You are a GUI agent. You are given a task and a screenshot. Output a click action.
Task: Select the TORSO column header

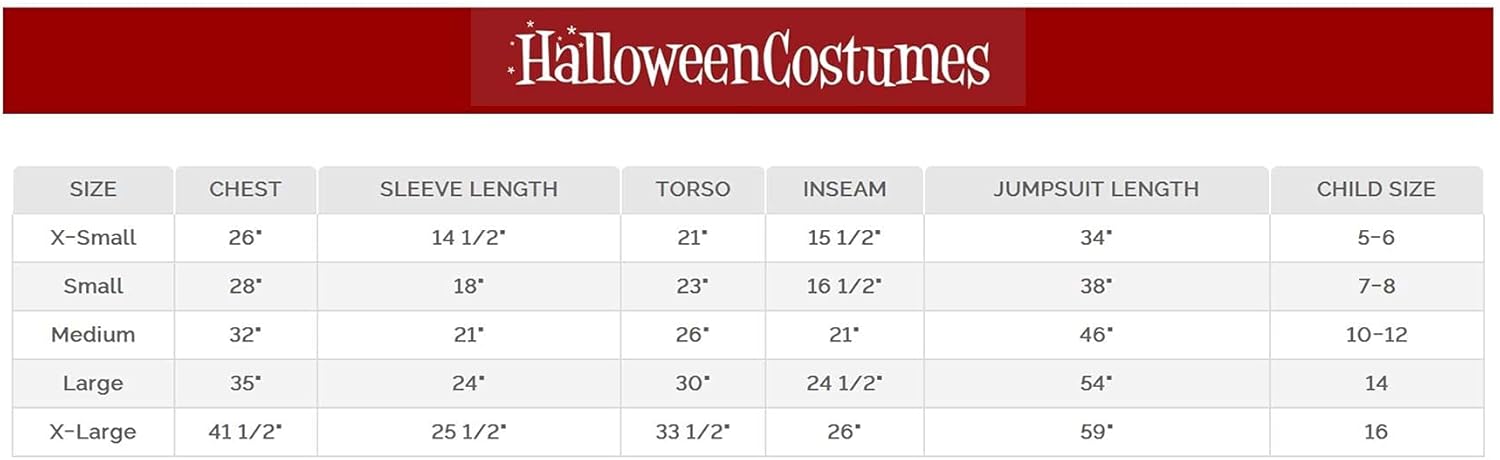(693, 189)
